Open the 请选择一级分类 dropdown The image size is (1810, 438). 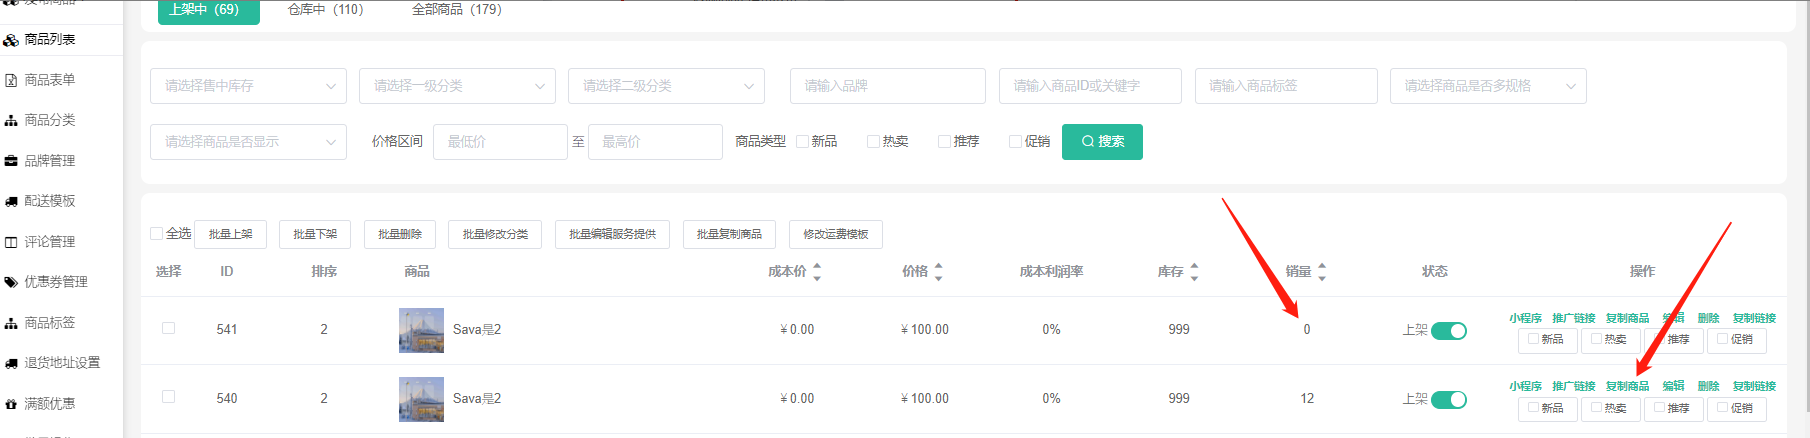(x=457, y=86)
